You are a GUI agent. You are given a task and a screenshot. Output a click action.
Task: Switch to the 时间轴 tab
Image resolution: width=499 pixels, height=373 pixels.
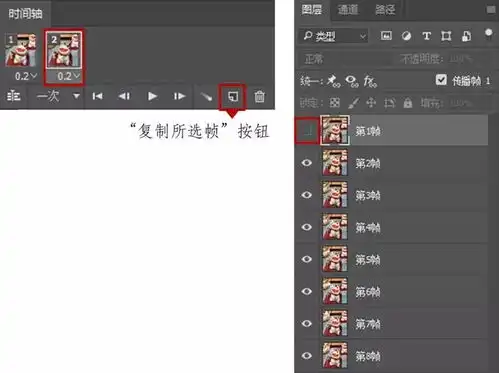click(25, 14)
